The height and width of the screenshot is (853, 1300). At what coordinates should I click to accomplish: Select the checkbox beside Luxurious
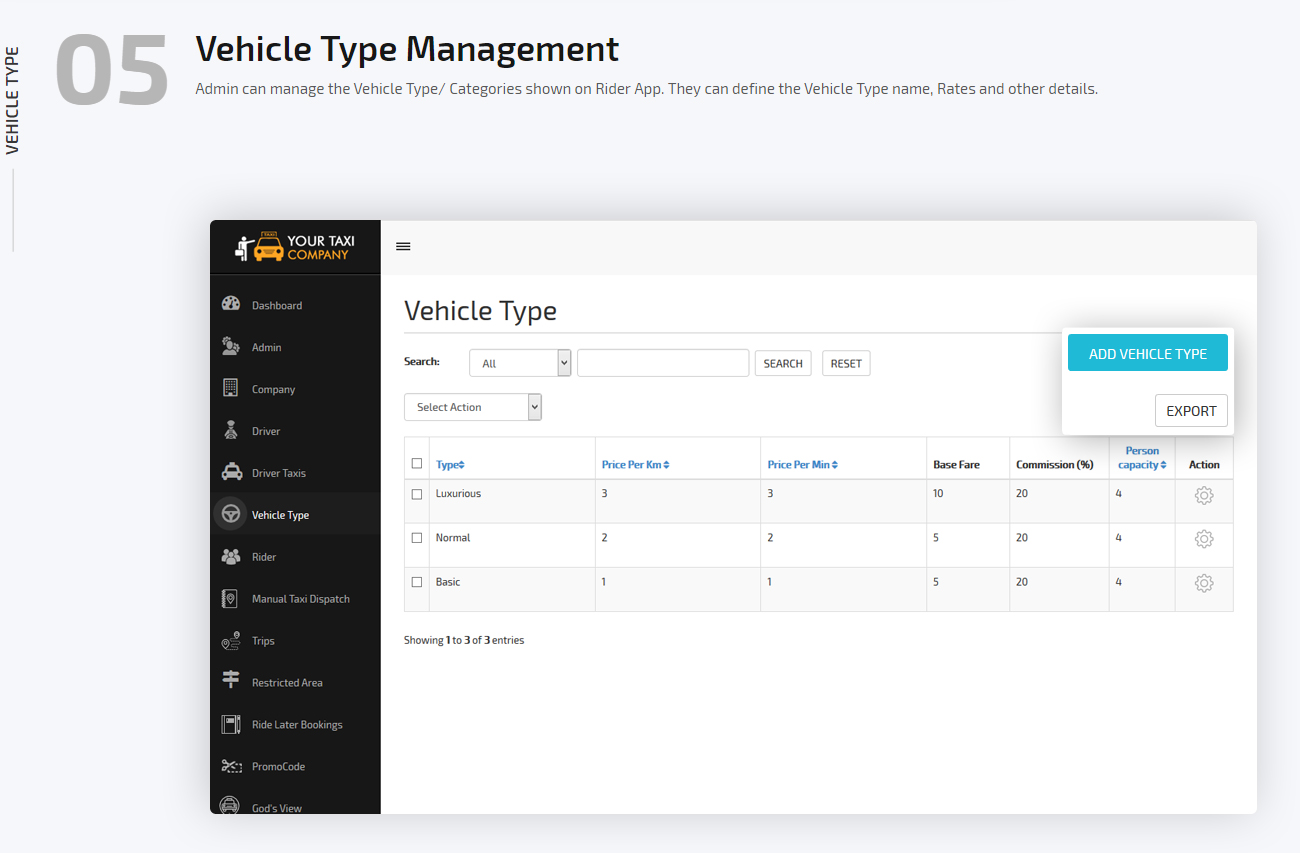[x=416, y=493]
